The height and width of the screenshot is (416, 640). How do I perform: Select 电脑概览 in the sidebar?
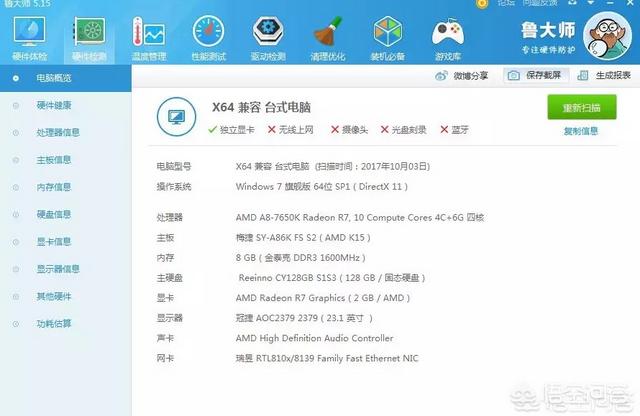coord(66,78)
